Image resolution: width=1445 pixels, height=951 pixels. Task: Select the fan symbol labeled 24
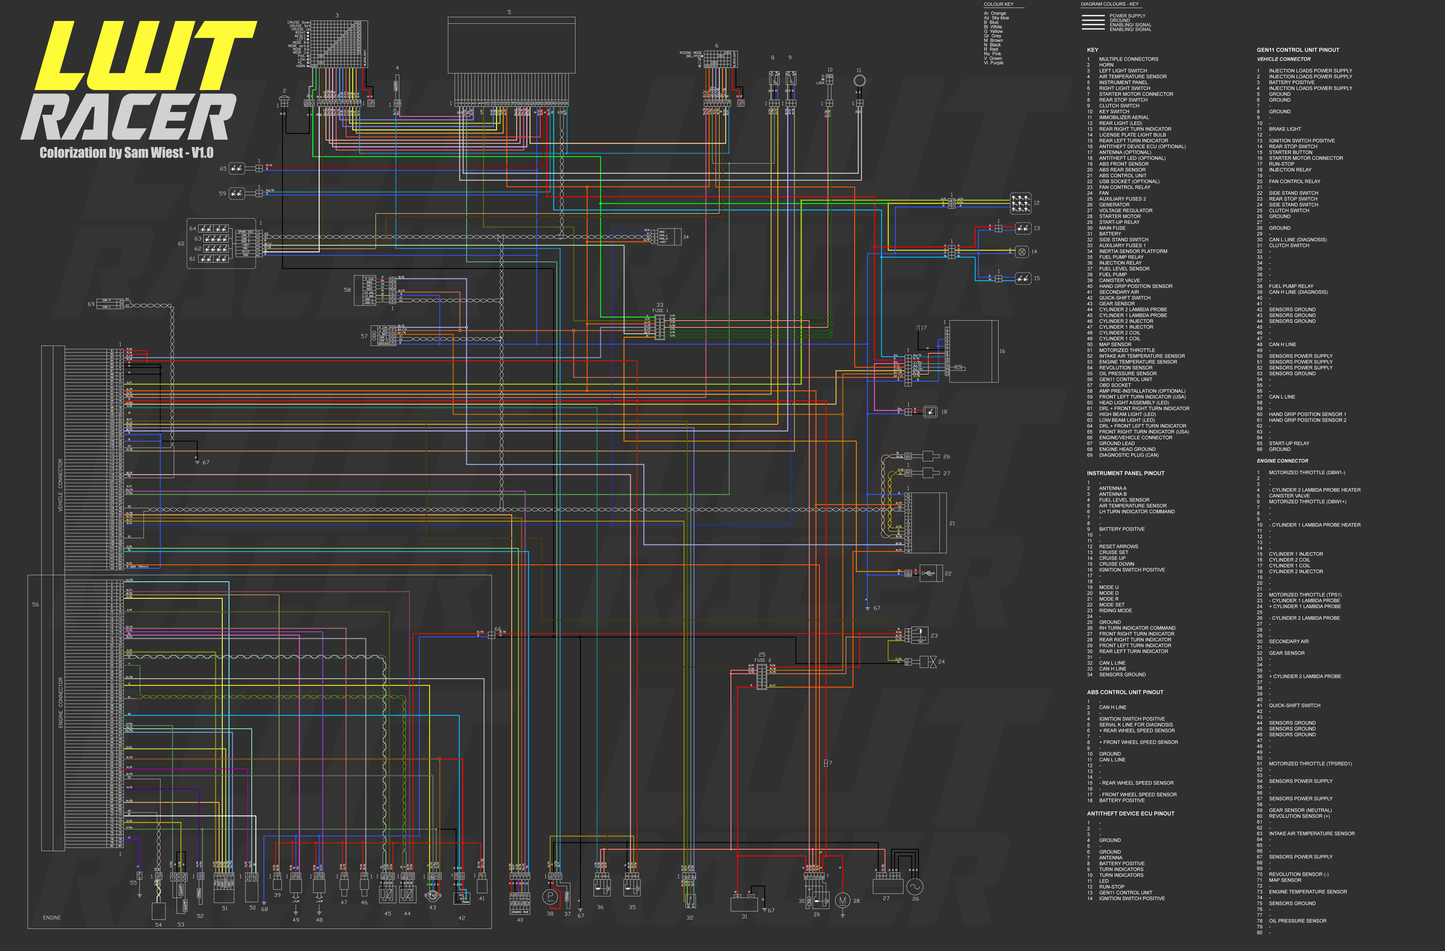[x=927, y=662]
